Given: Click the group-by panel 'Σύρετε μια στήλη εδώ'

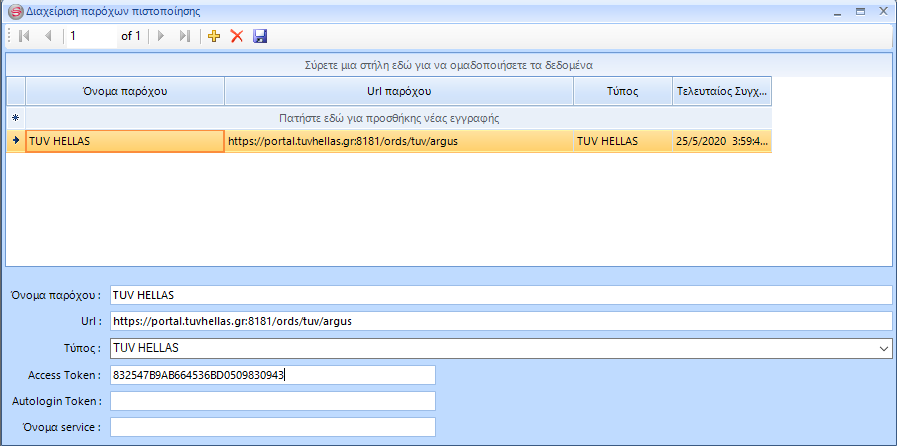Looking at the screenshot, I should [x=448, y=65].
